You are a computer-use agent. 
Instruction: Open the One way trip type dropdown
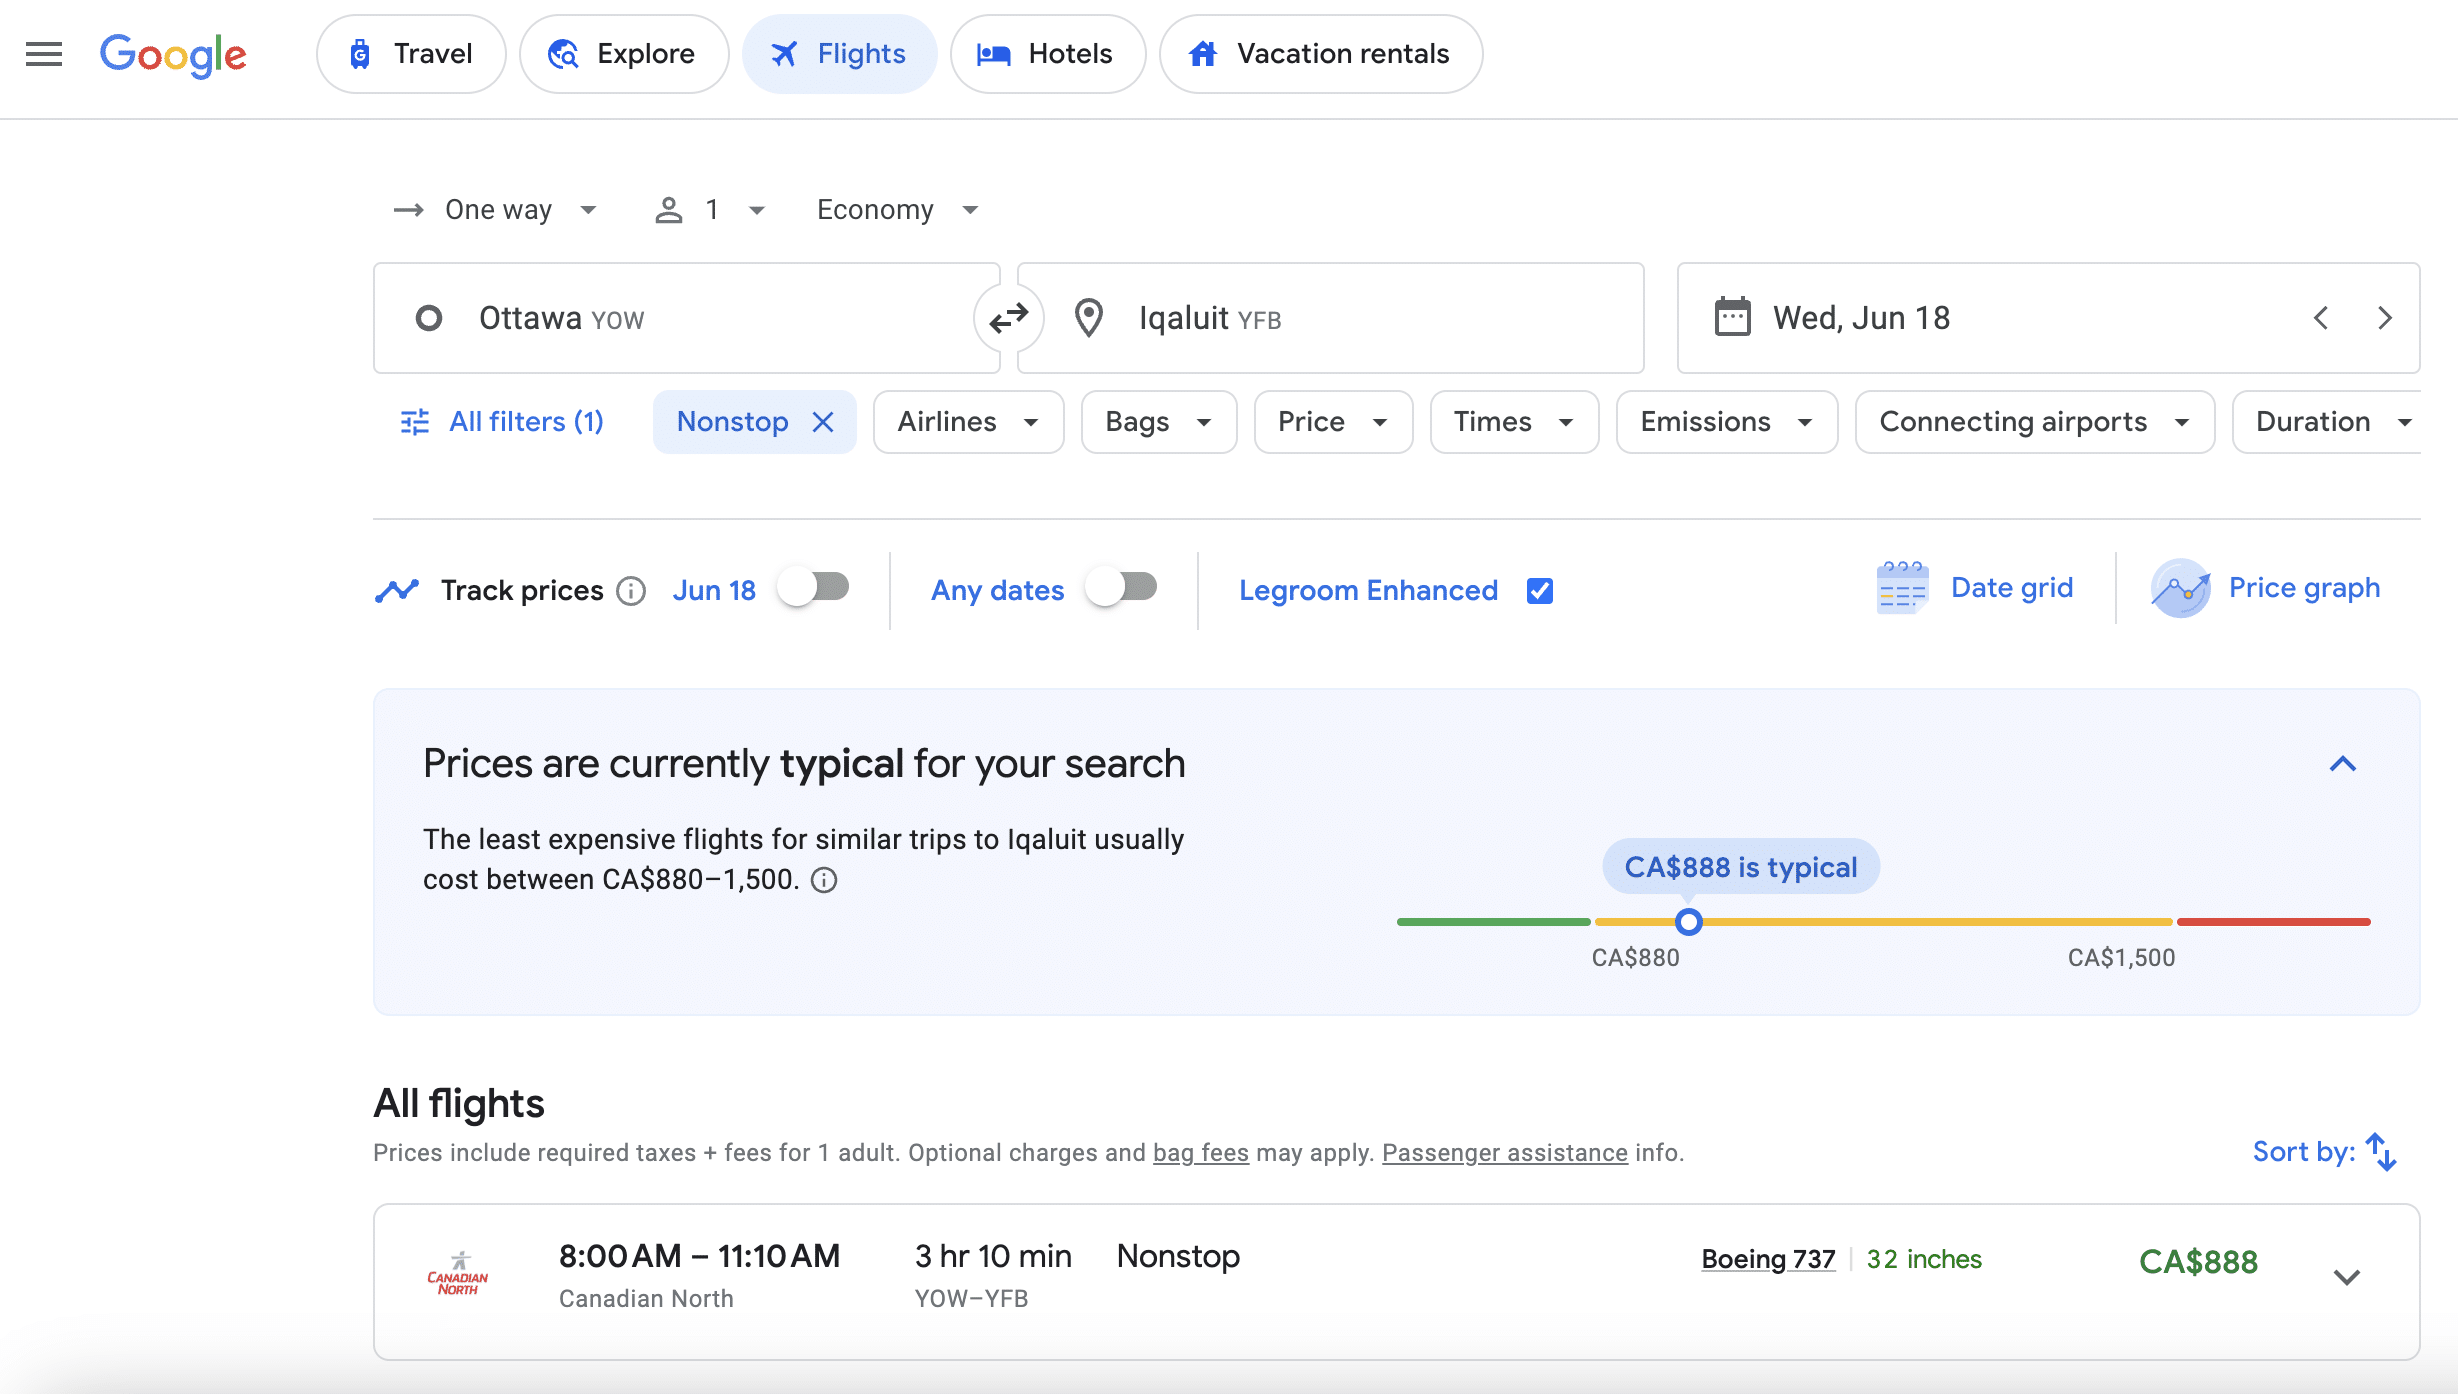497,210
